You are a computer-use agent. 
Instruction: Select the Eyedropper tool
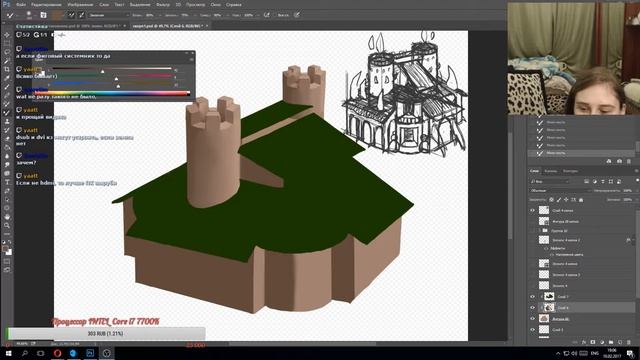click(7, 78)
